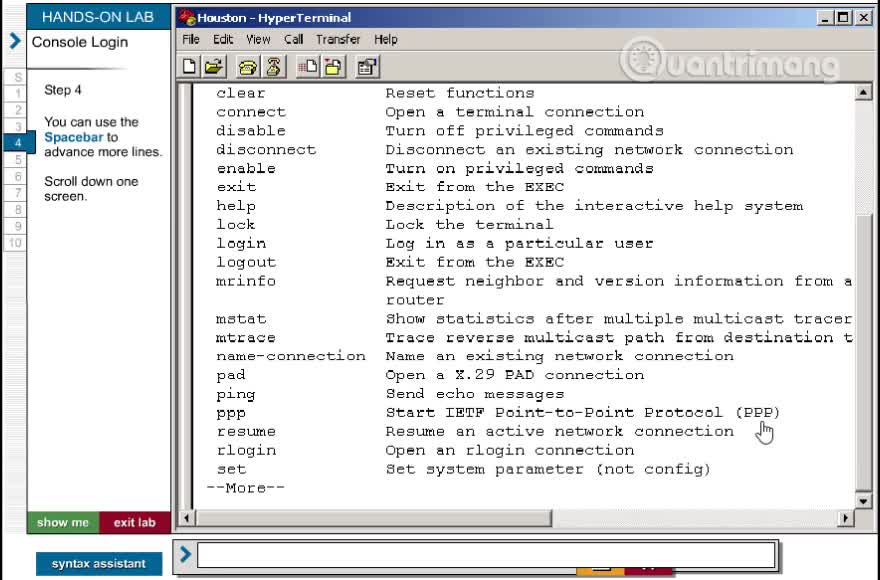Screen dimensions: 880x580
Task: Click the Spacebar link in instructions
Action: click(x=74, y=137)
